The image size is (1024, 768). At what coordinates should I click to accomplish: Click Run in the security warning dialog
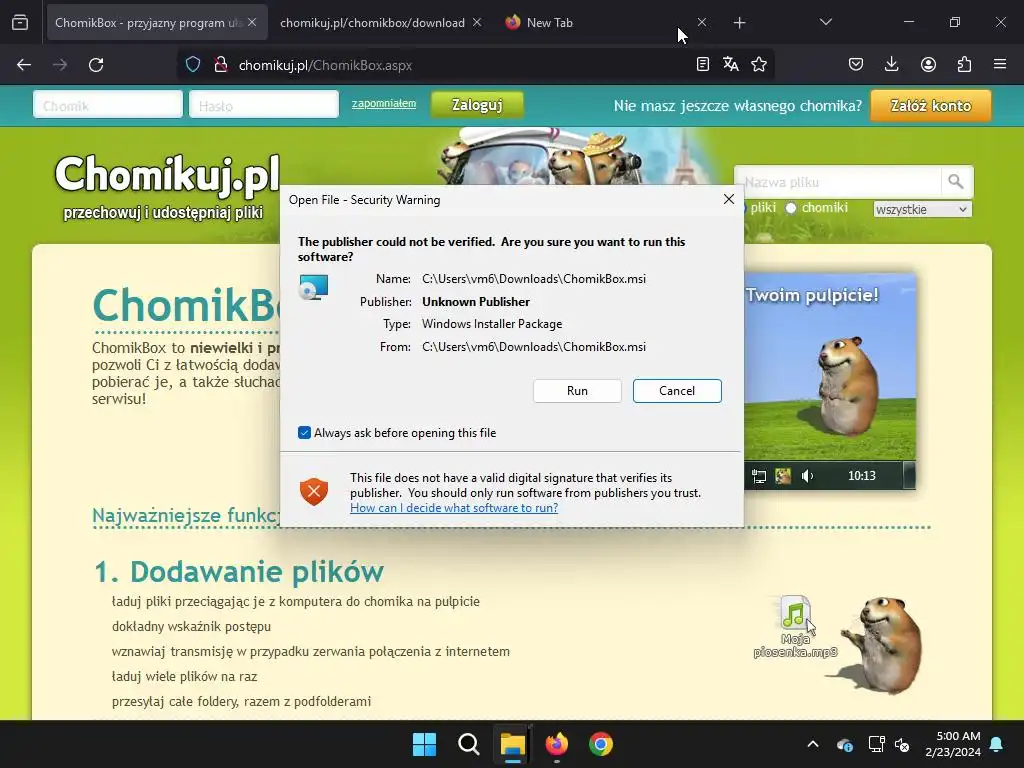pyautogui.click(x=577, y=391)
